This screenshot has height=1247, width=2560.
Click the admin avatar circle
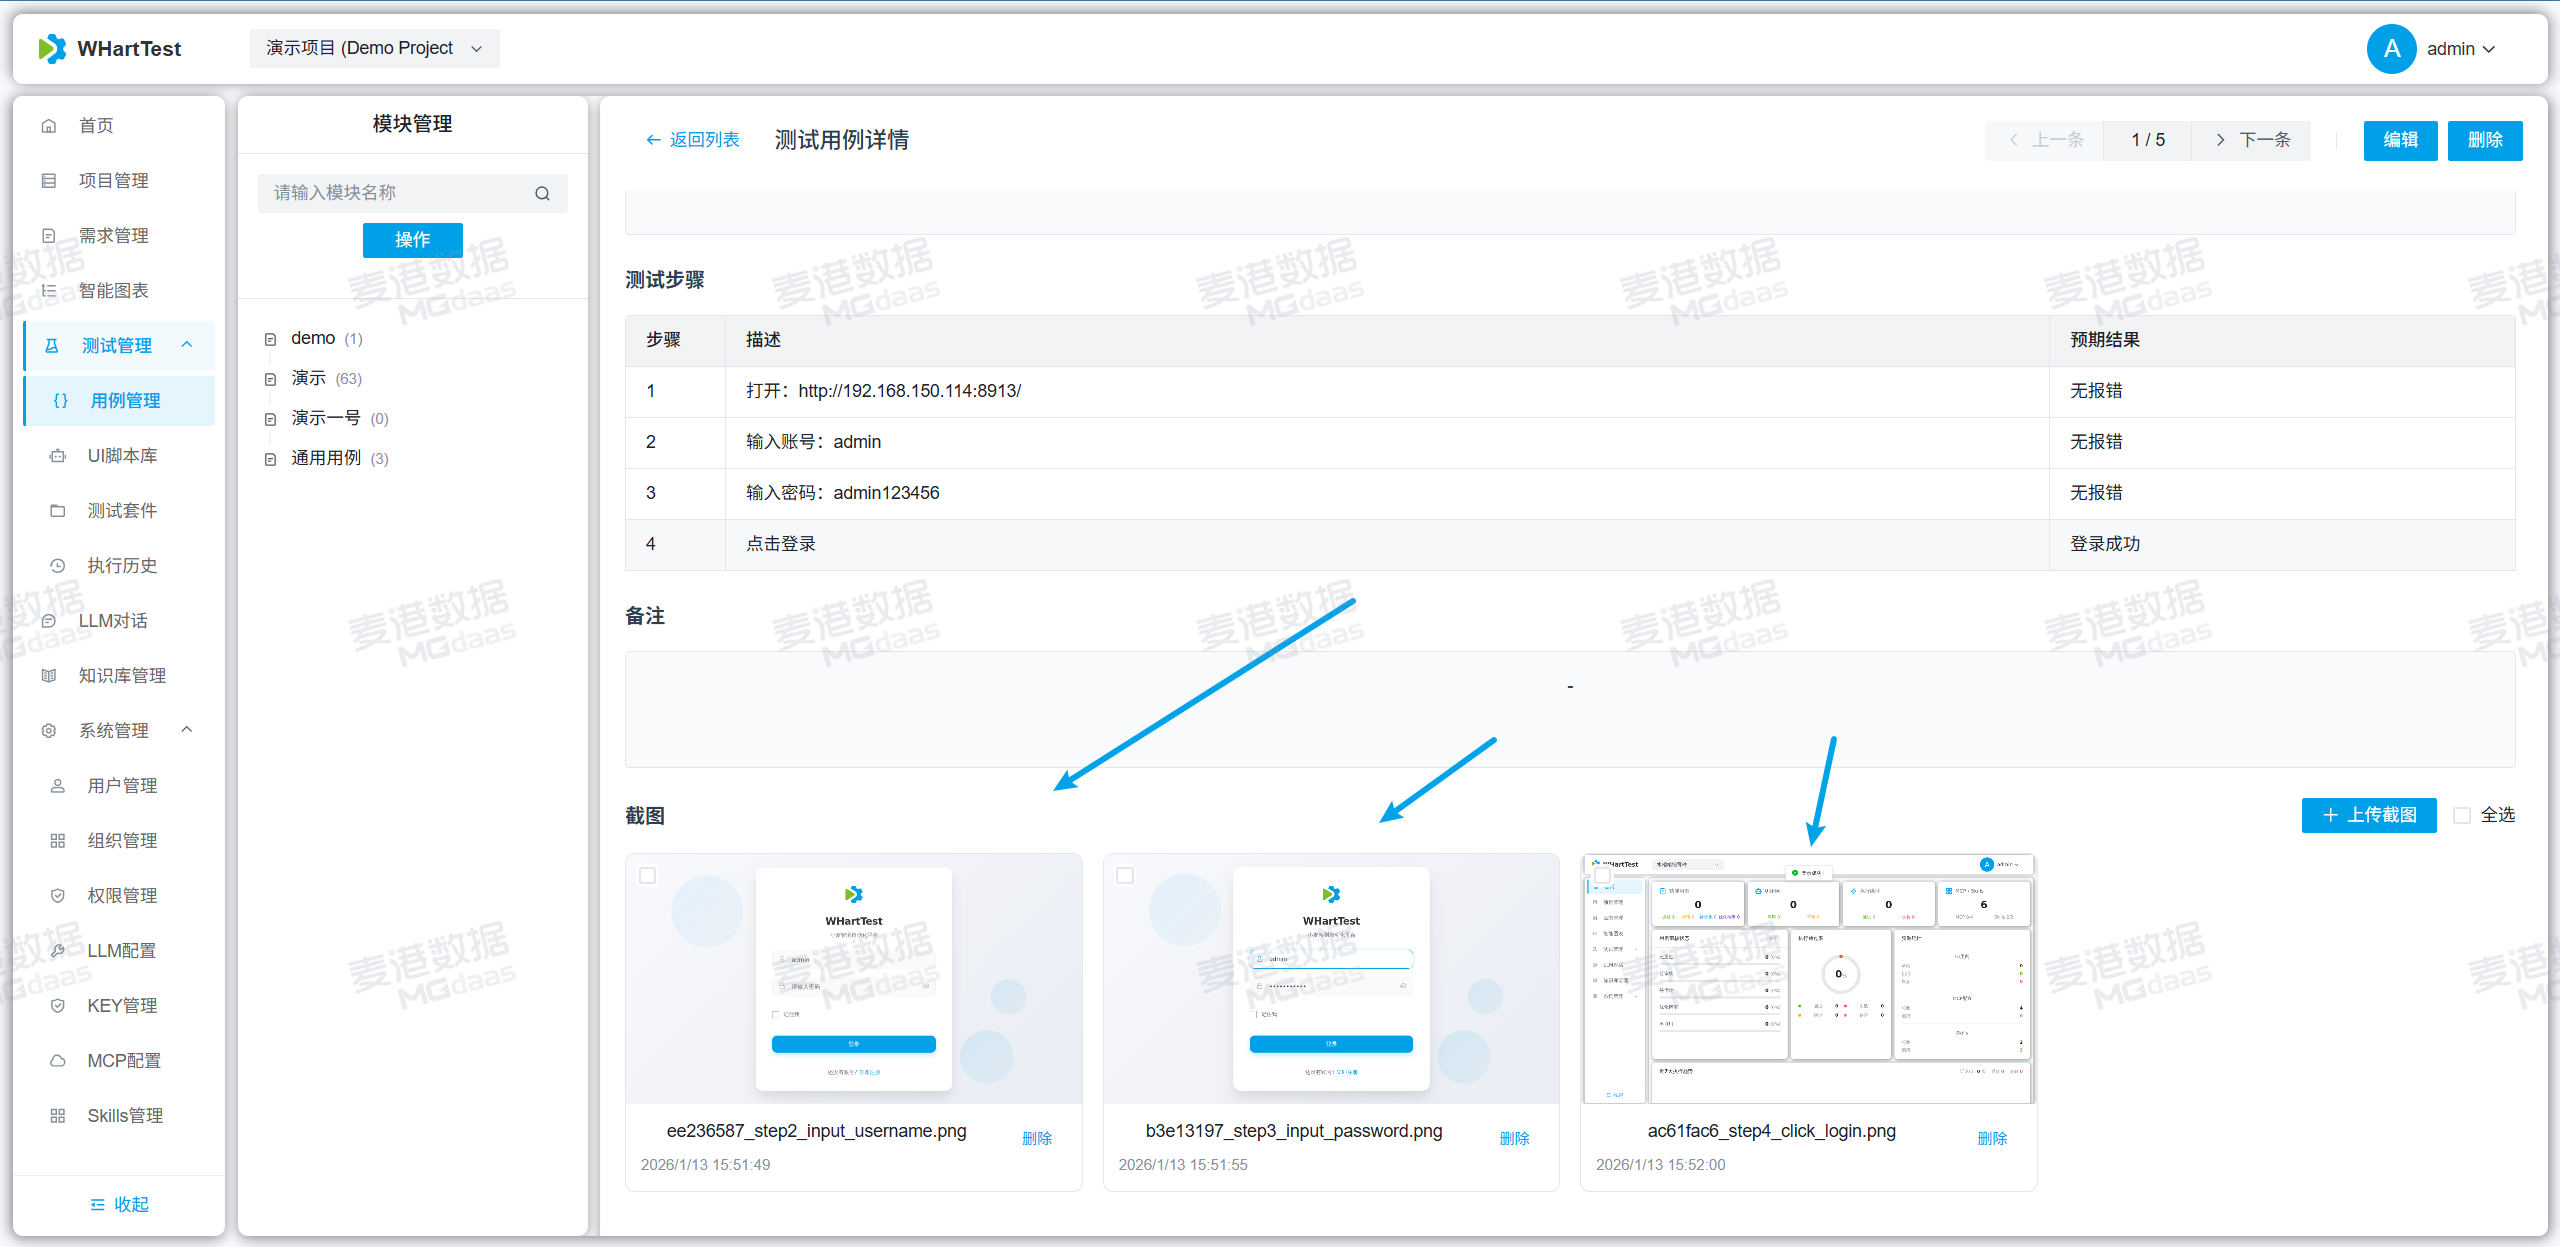tap(2391, 48)
